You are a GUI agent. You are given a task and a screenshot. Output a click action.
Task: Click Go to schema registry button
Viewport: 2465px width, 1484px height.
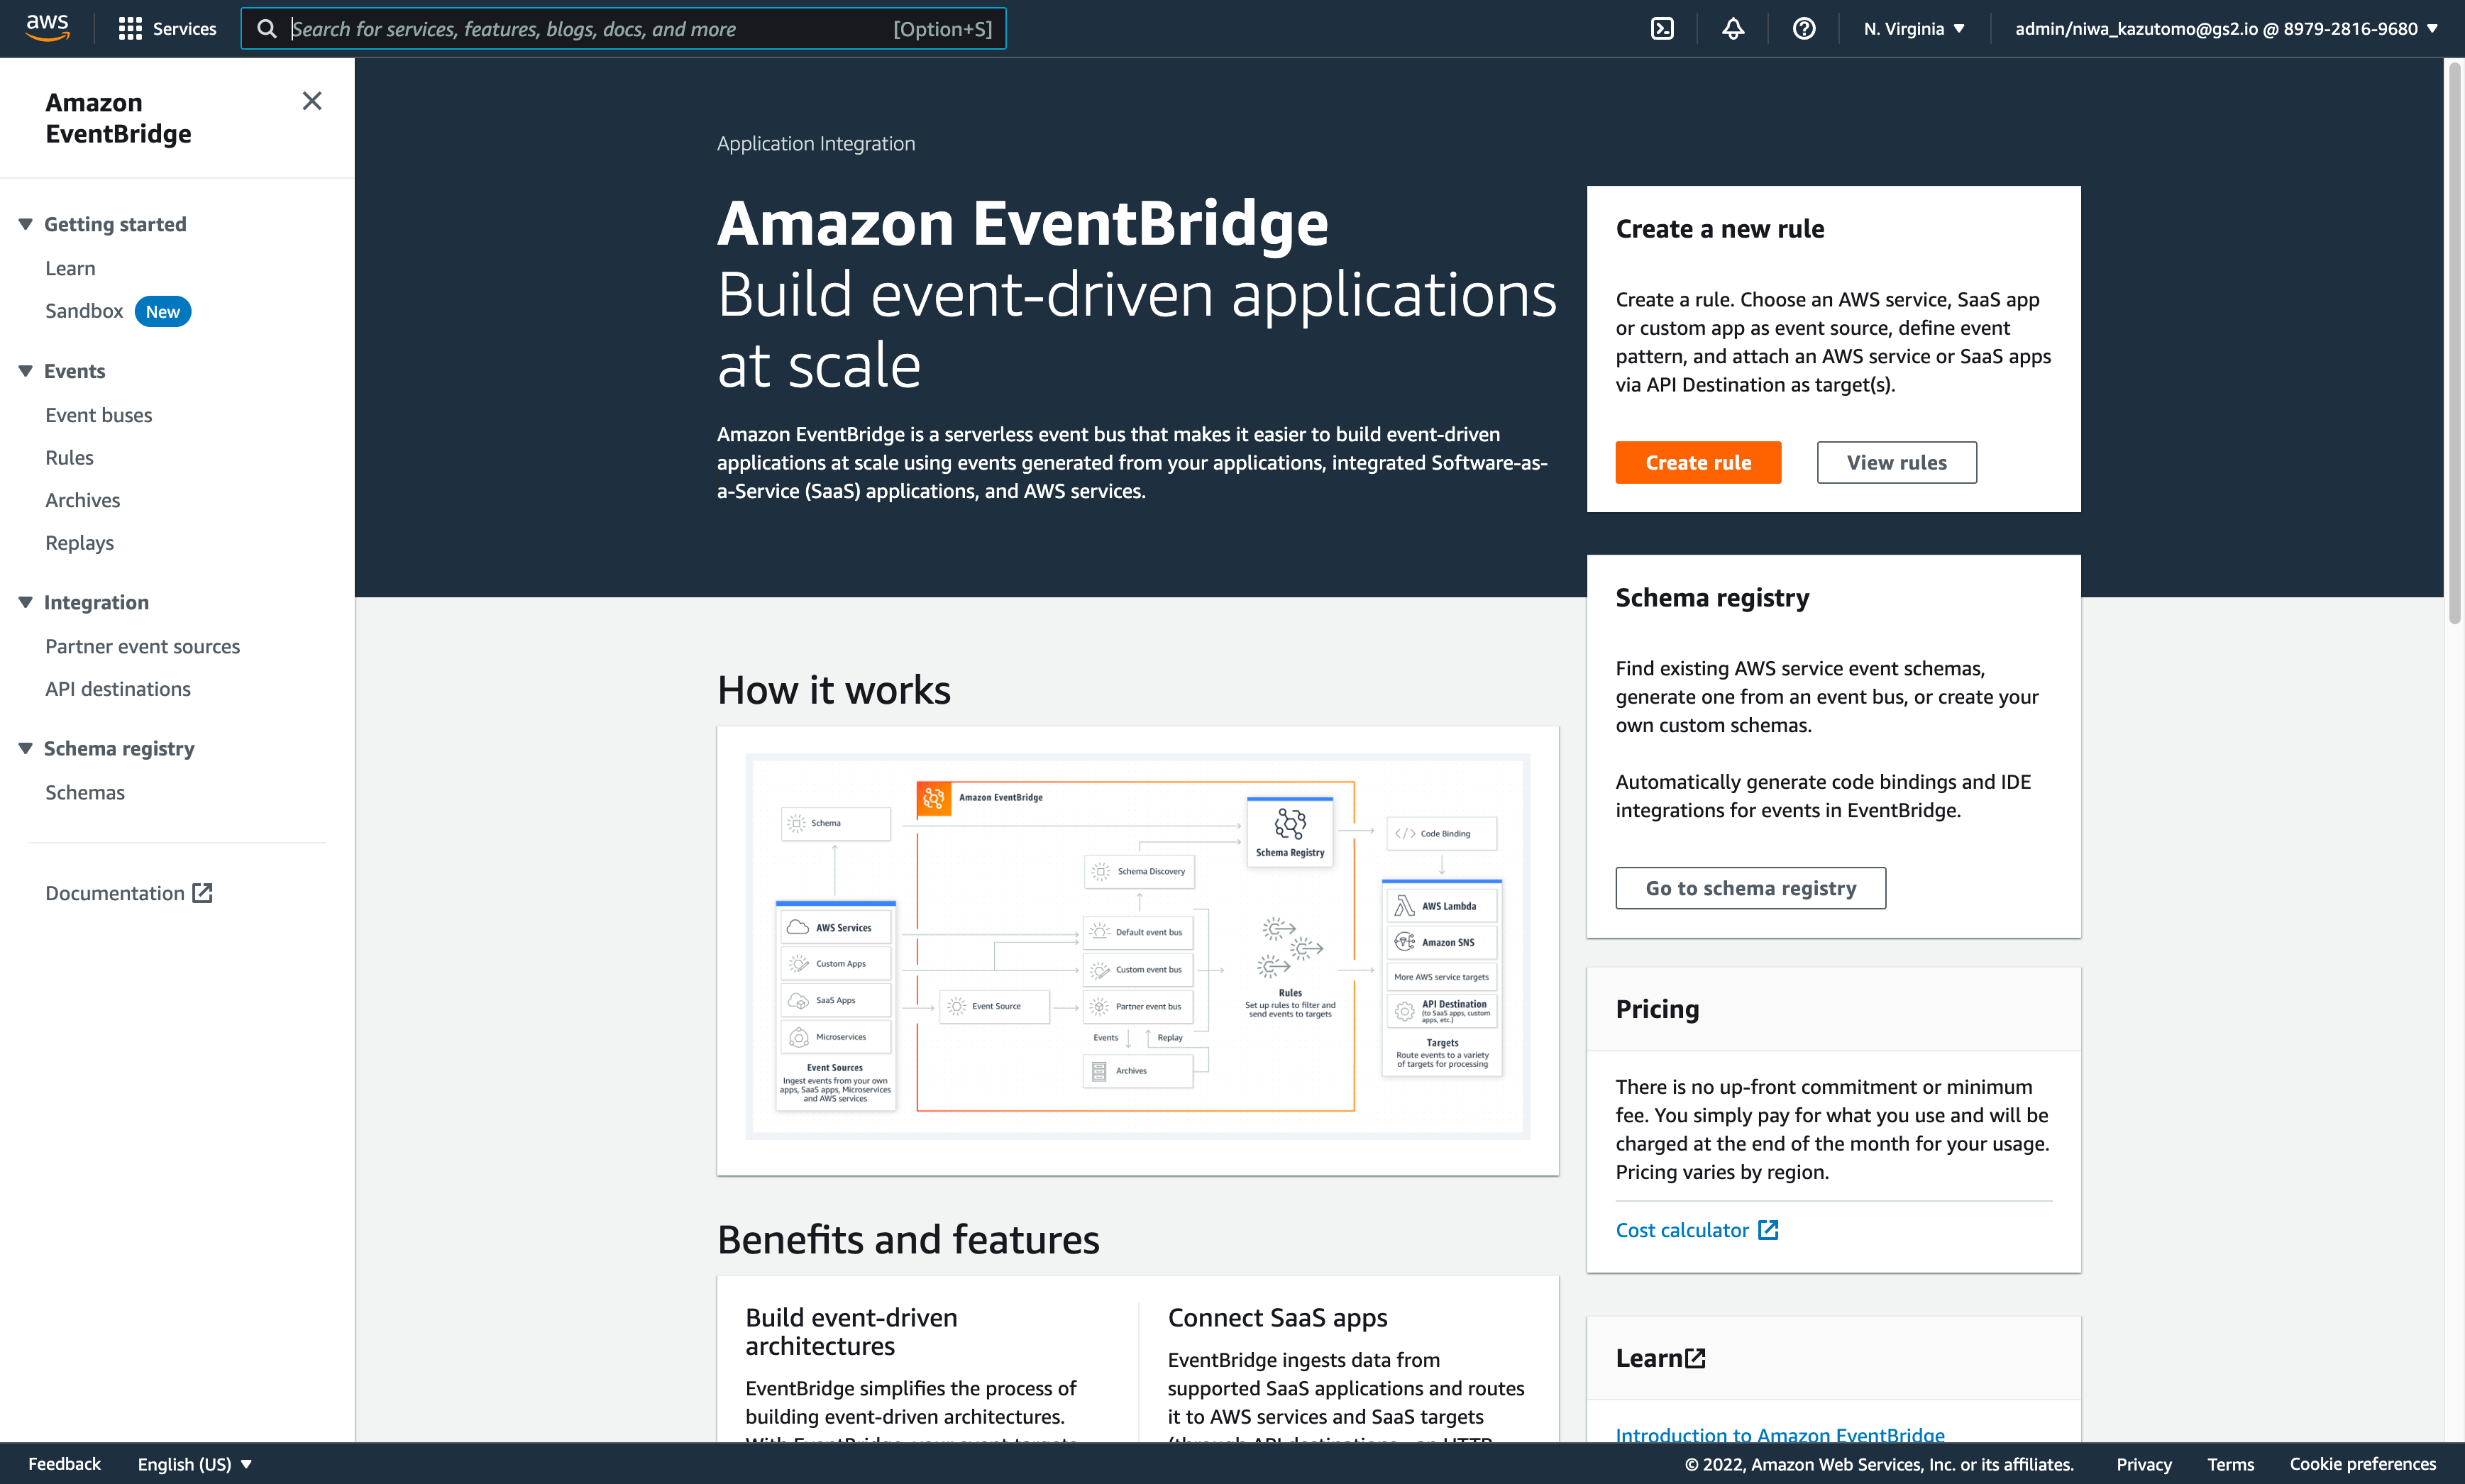tap(1750, 888)
